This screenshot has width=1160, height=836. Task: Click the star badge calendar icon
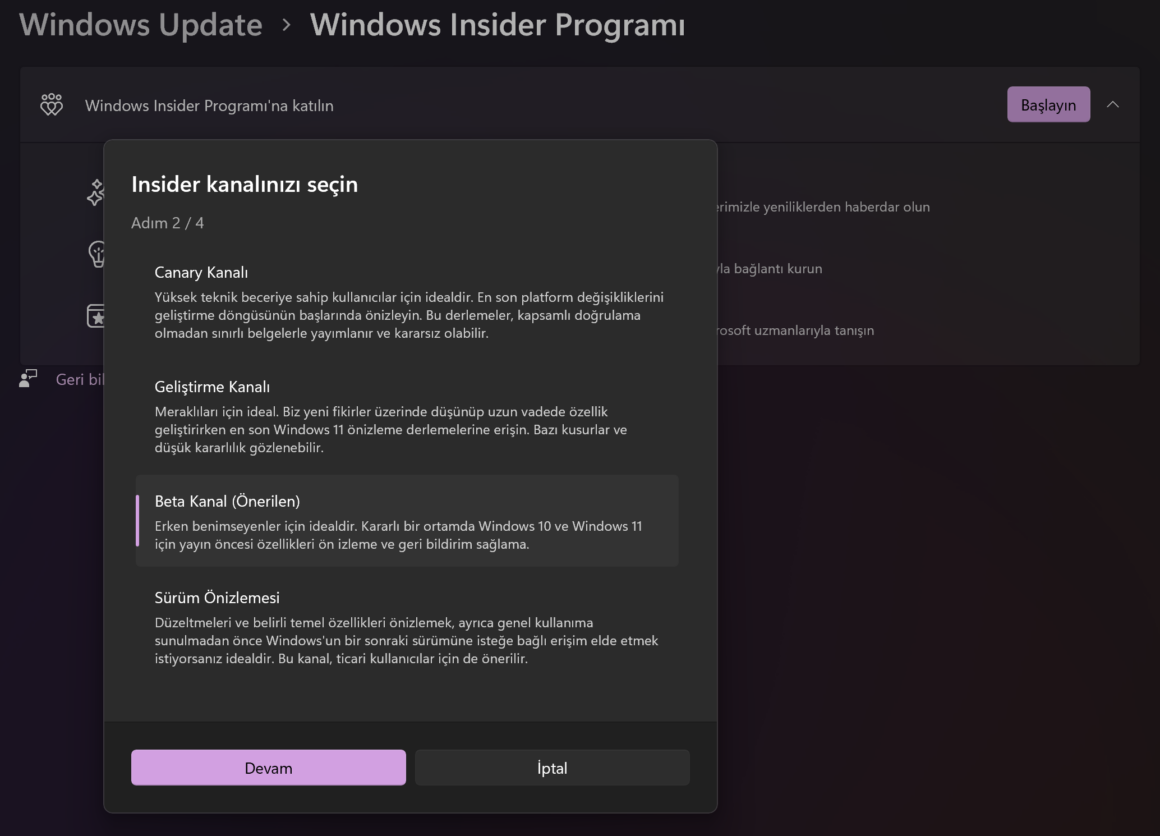[95, 316]
